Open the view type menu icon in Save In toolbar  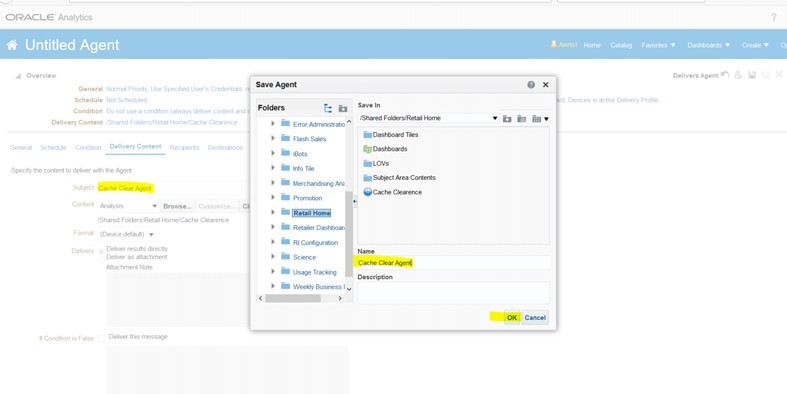pyautogui.click(x=540, y=118)
